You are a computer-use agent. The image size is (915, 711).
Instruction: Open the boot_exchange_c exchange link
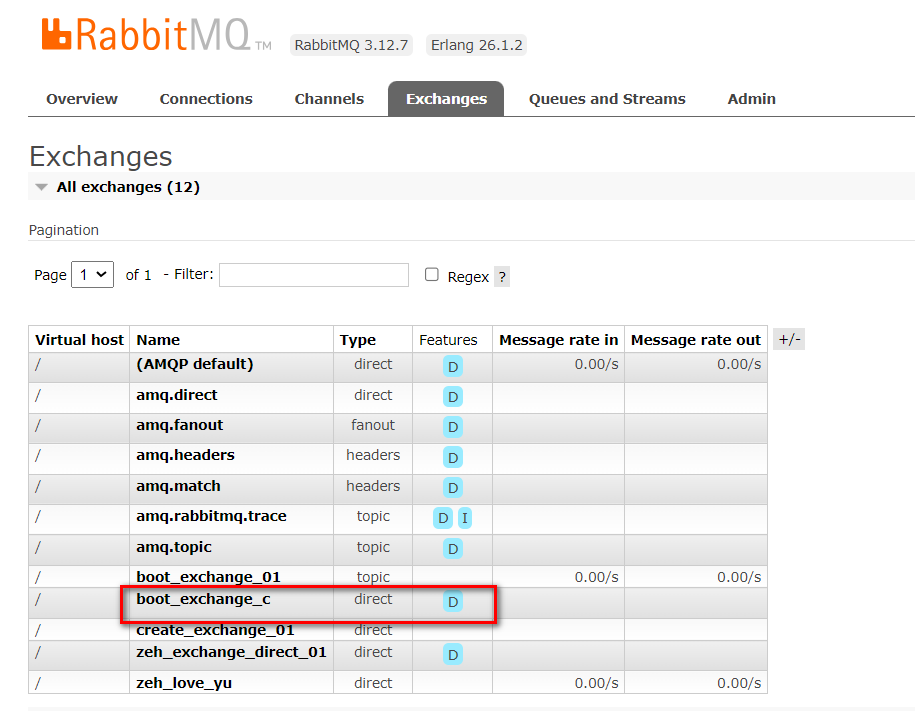203,599
